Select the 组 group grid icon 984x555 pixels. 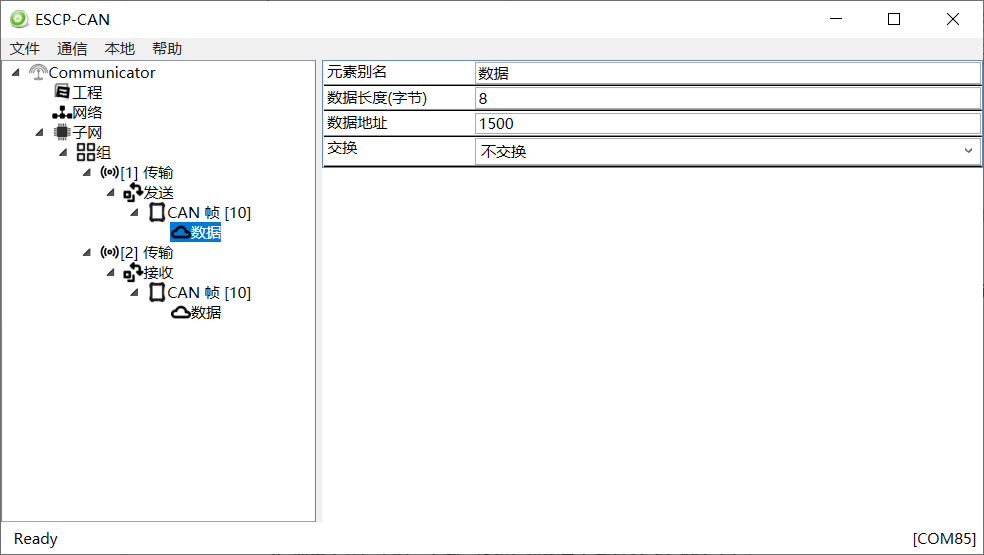(86, 152)
